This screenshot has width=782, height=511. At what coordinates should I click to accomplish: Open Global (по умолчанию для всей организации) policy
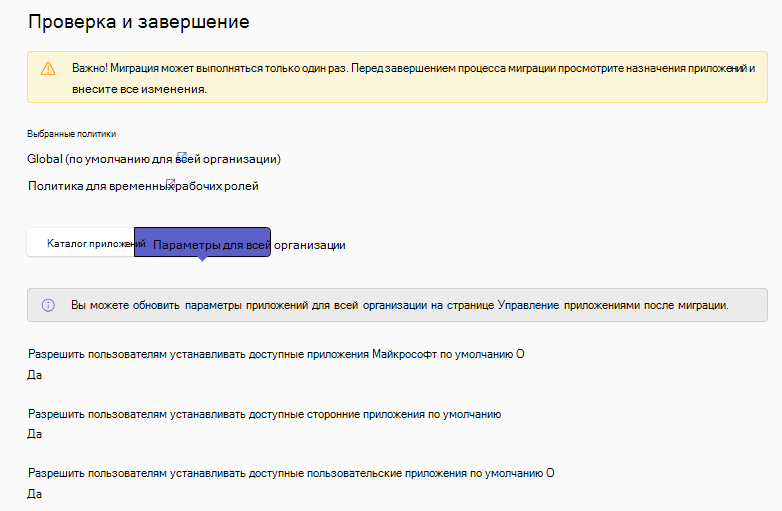click(x=154, y=159)
